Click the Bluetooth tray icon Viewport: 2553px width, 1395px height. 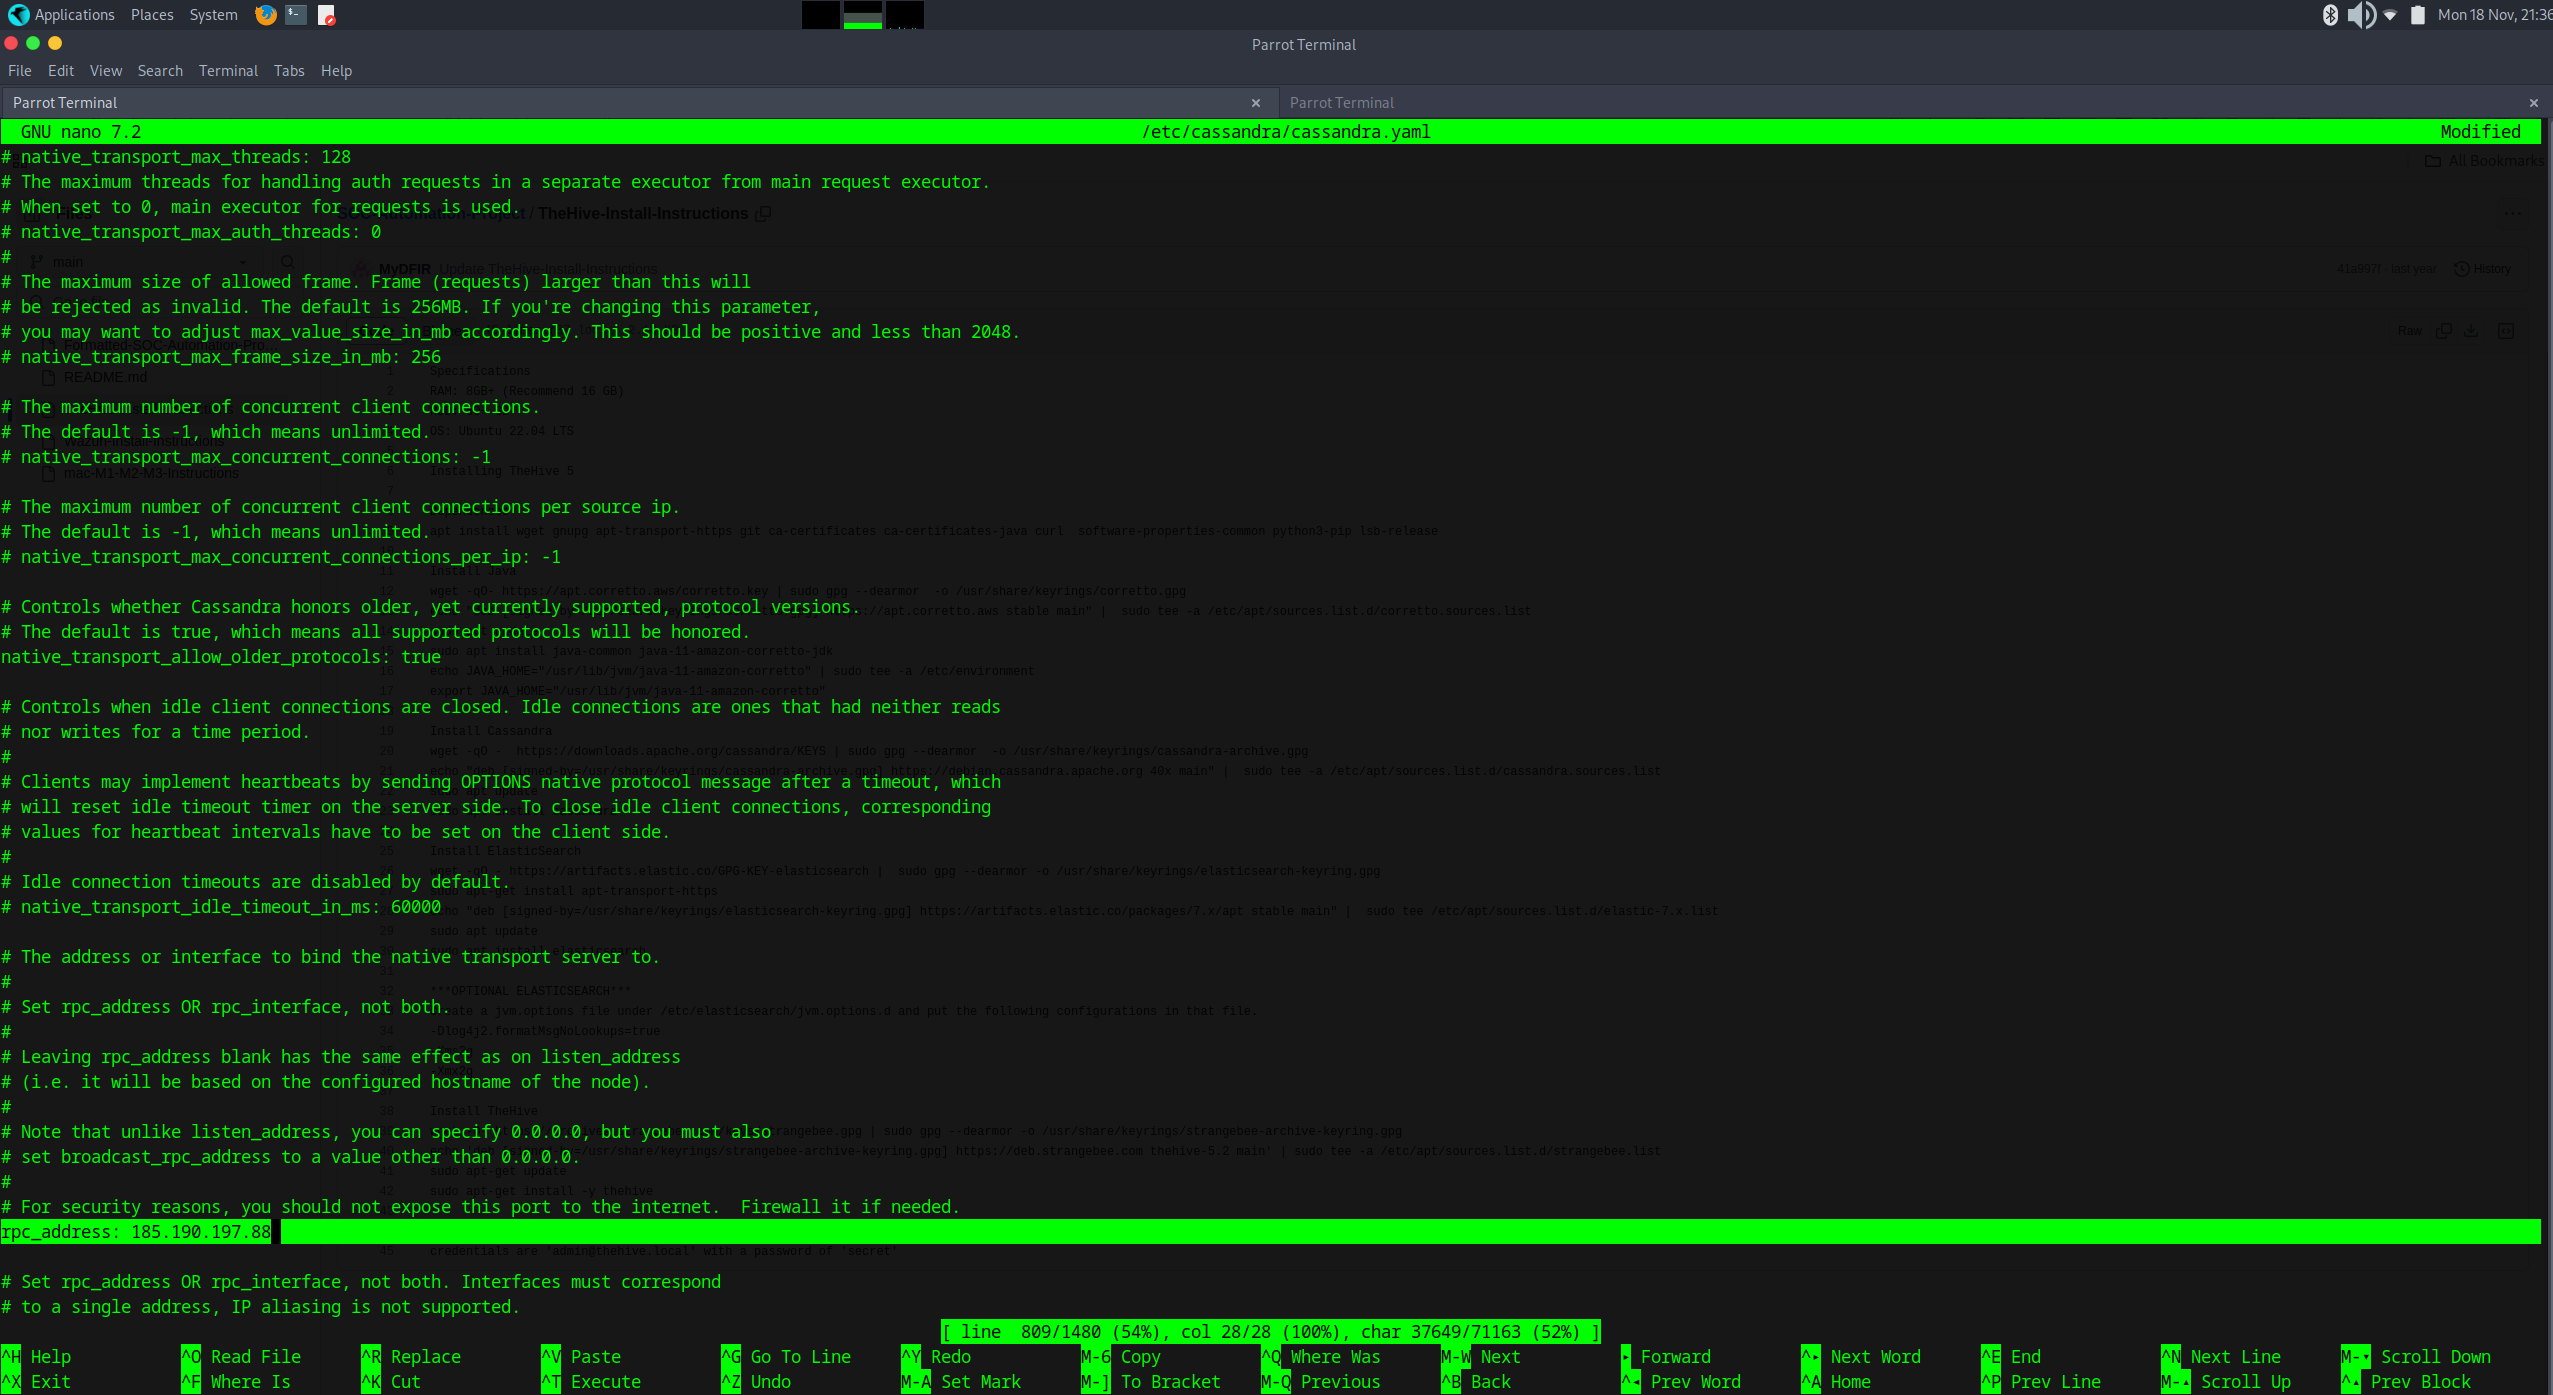pos(2330,15)
